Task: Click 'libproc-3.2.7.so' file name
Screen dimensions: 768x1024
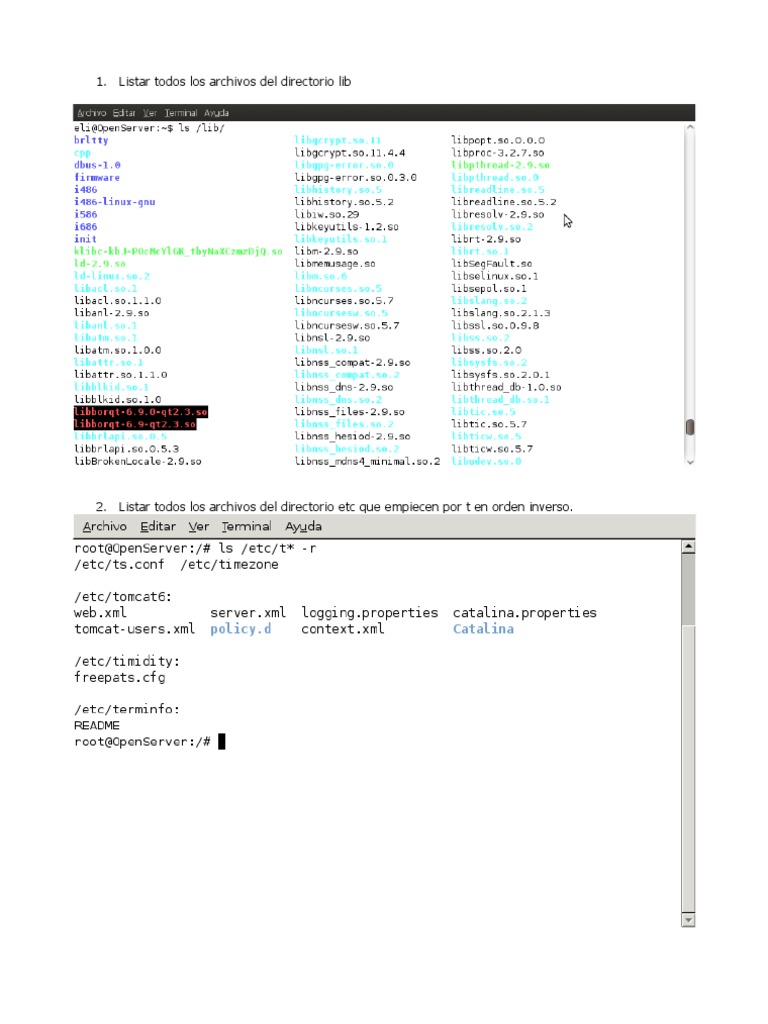Action: coord(498,153)
